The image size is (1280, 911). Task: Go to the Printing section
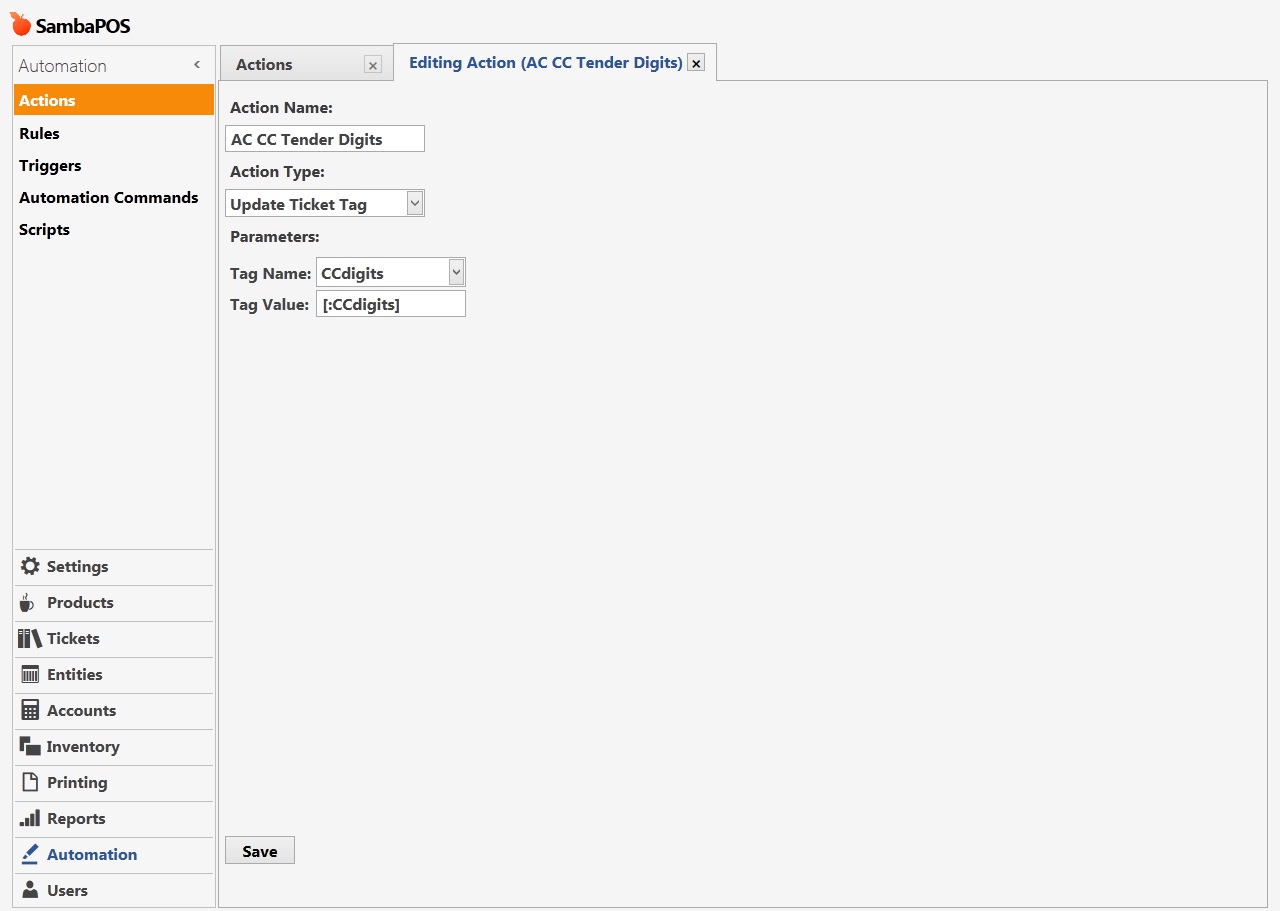(x=114, y=782)
